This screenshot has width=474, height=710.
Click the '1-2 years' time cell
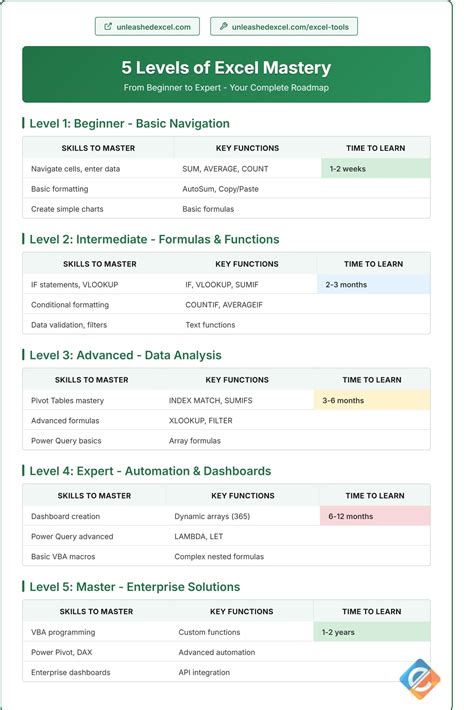(372, 632)
